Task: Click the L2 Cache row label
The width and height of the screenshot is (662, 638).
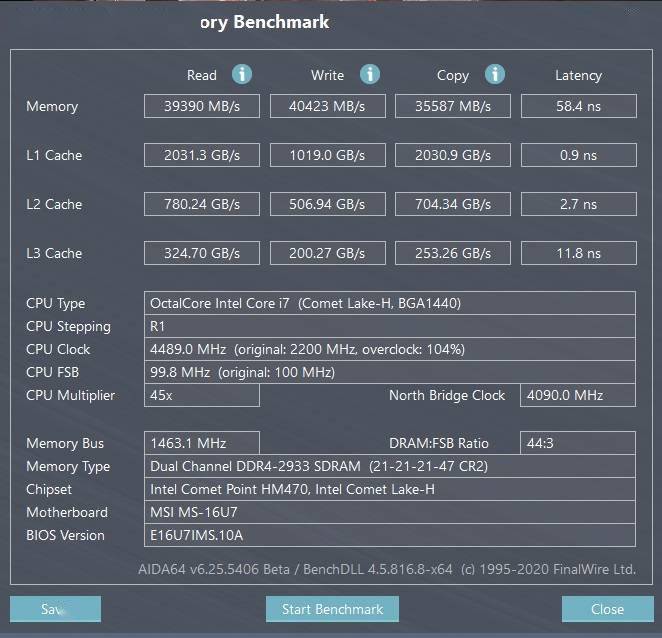Action: 54,204
